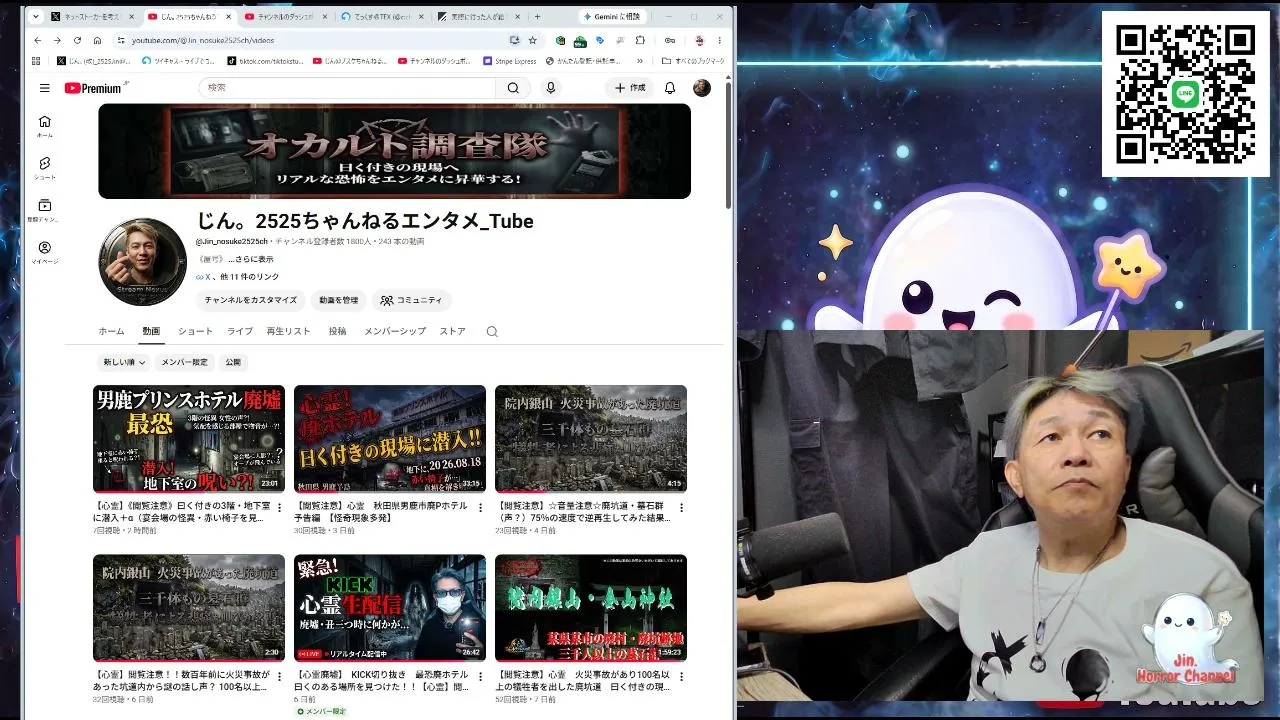Image resolution: width=1280 pixels, height=720 pixels.
Task: Switch to the ライブ channel tab
Action: [239, 331]
